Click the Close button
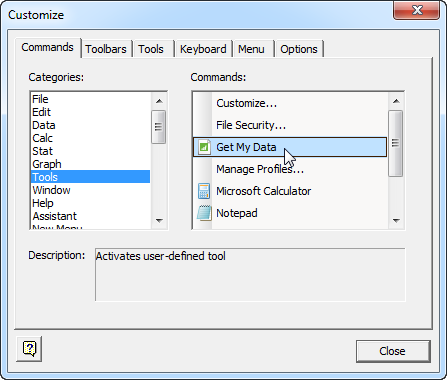Image resolution: width=447 pixels, height=380 pixels. (x=393, y=351)
